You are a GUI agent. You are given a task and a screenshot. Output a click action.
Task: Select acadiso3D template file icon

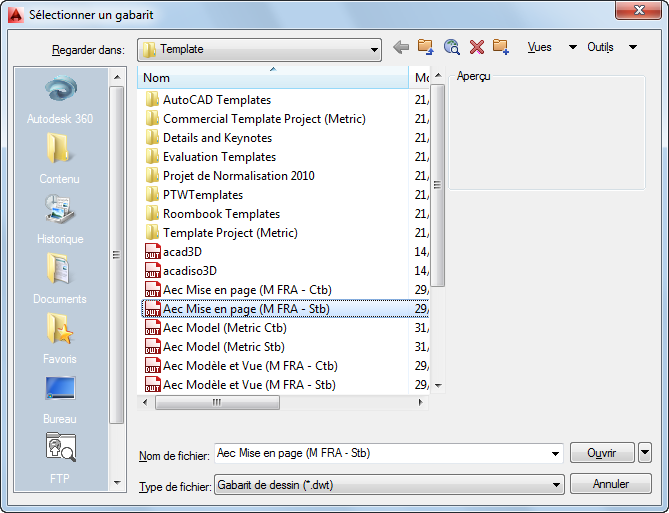click(153, 271)
